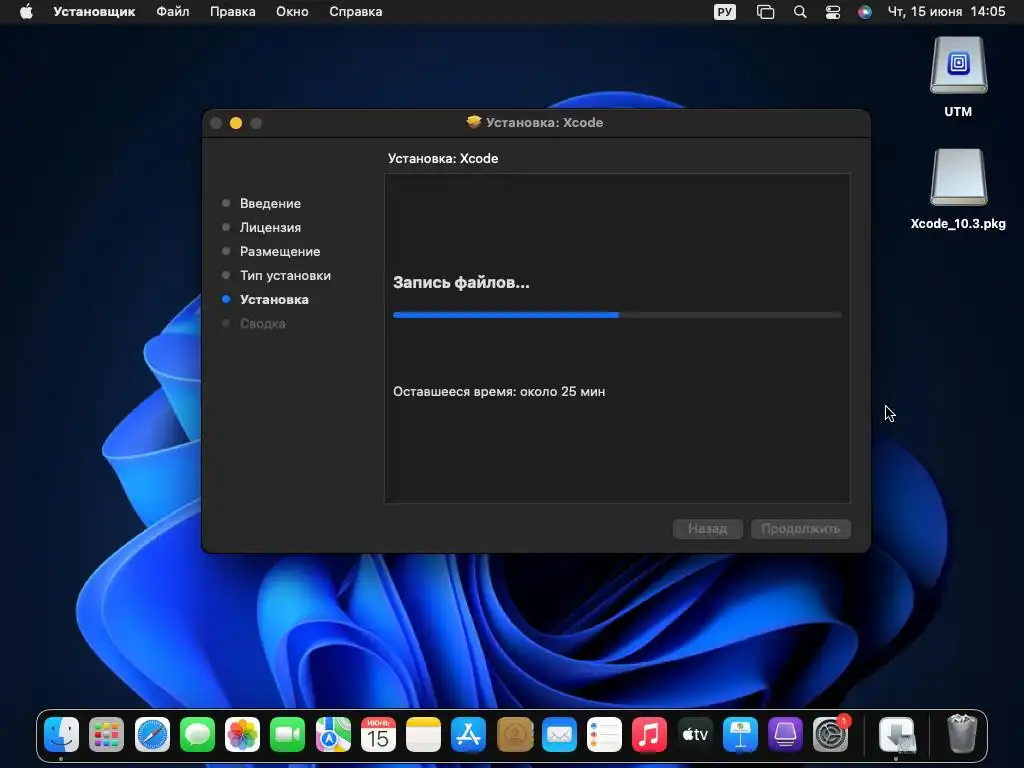Open Keynote from the Dock
This screenshot has width=1024, height=768.
pyautogui.click(x=740, y=734)
